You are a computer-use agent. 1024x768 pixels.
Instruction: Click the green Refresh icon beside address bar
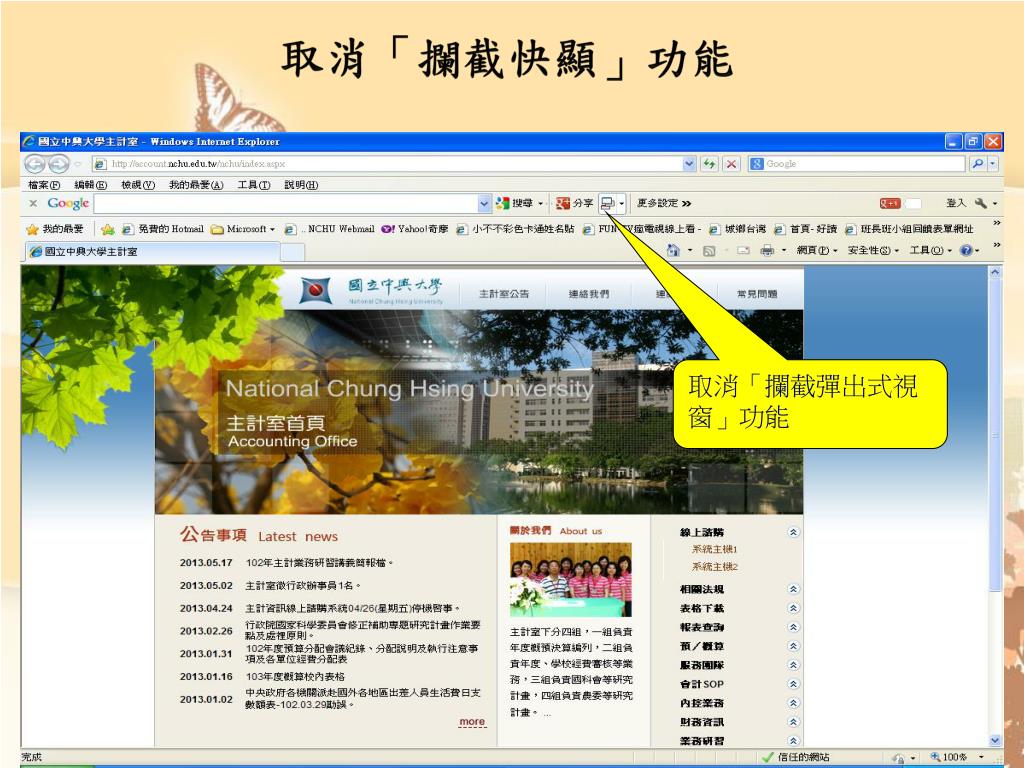pyautogui.click(x=709, y=164)
